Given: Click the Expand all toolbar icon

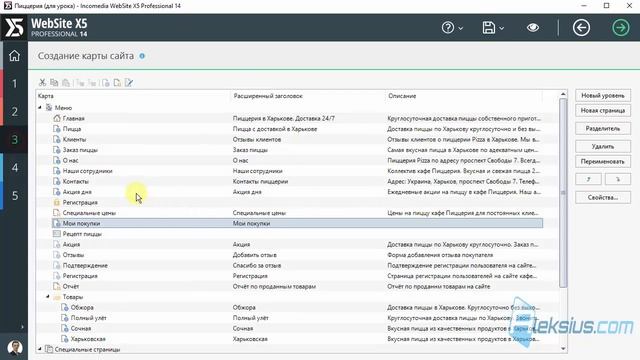Looking at the screenshot, I should point(80,83).
